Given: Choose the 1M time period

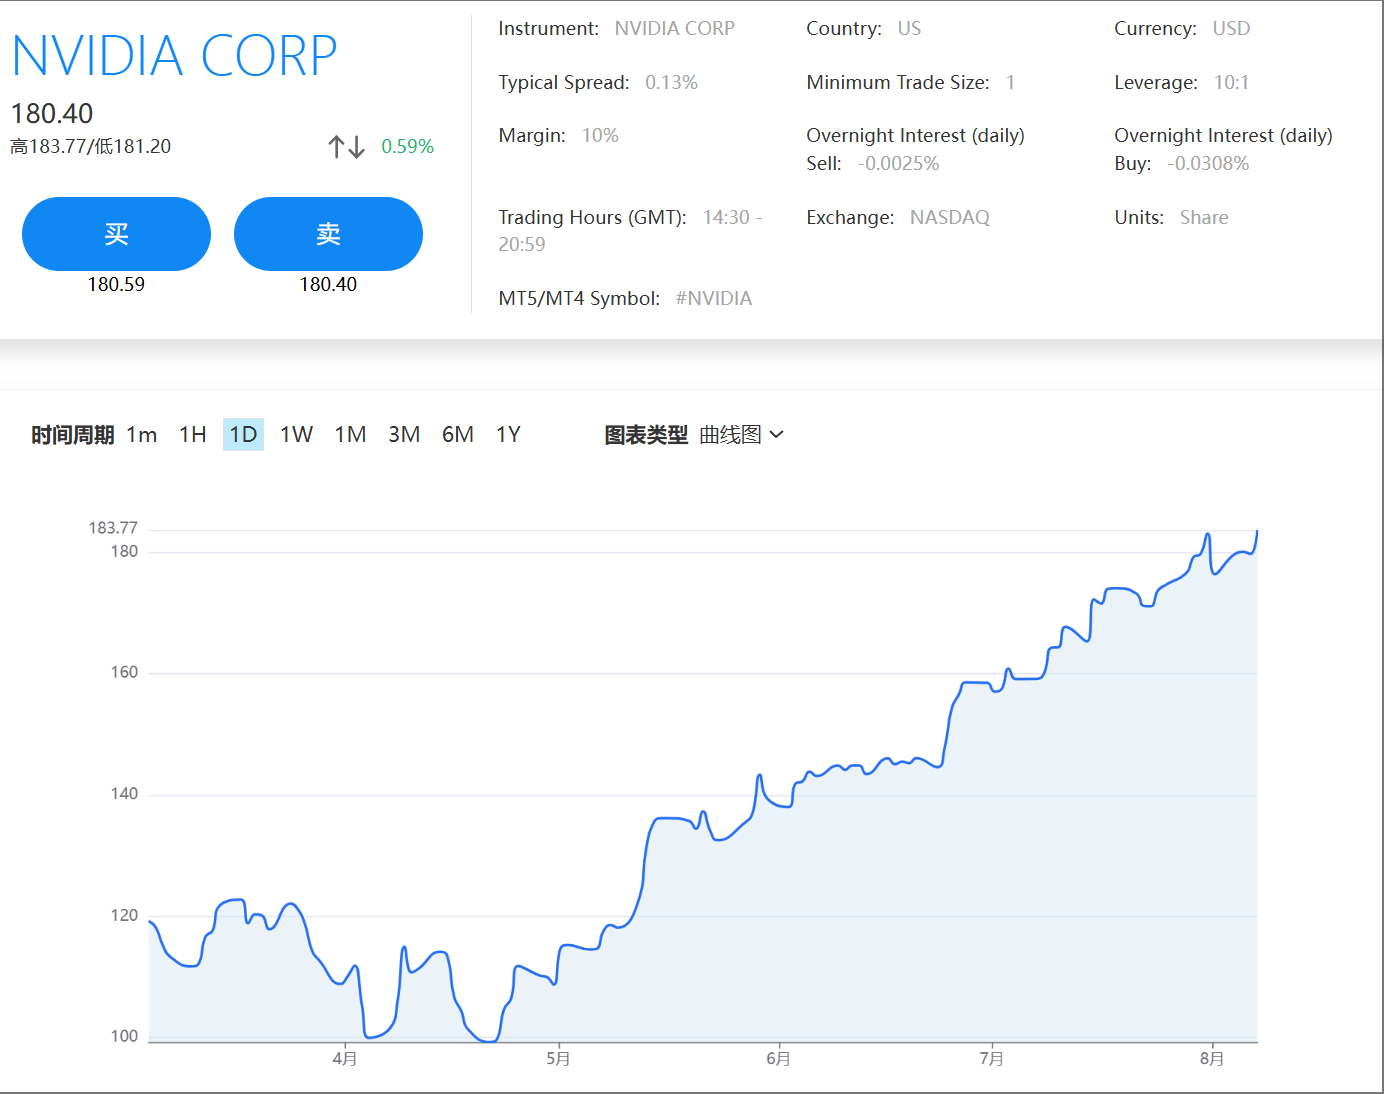Looking at the screenshot, I should pos(350,435).
